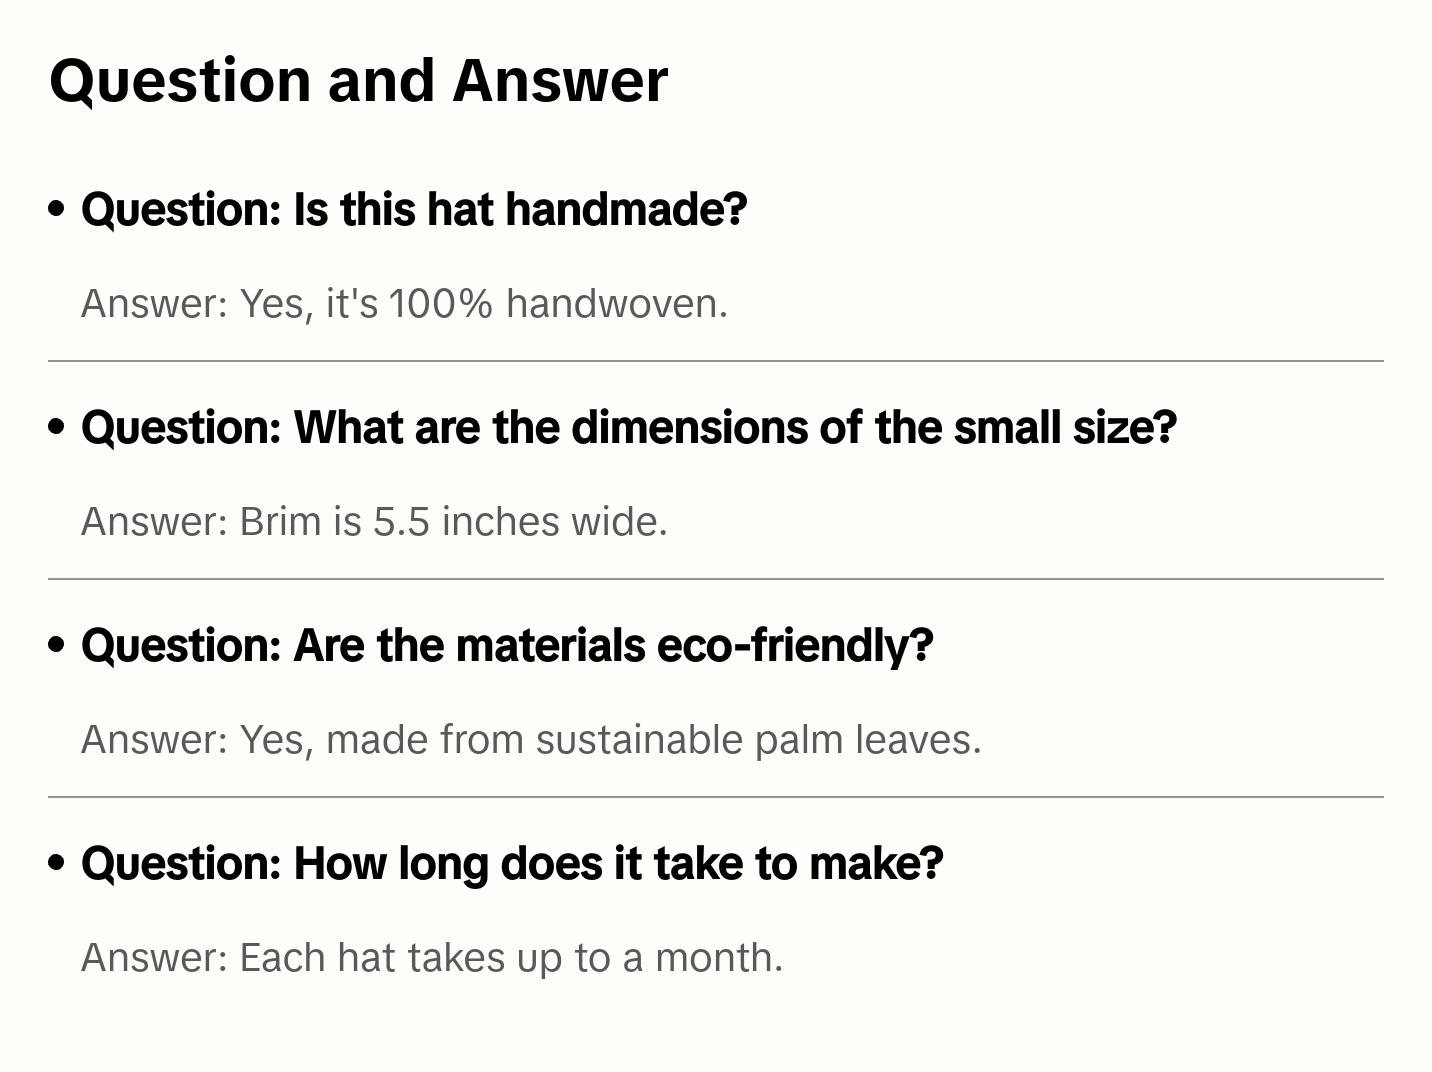Expand the "Is this hat handmade?" question
Viewport: 1432px width, 1072px height.
click(414, 209)
